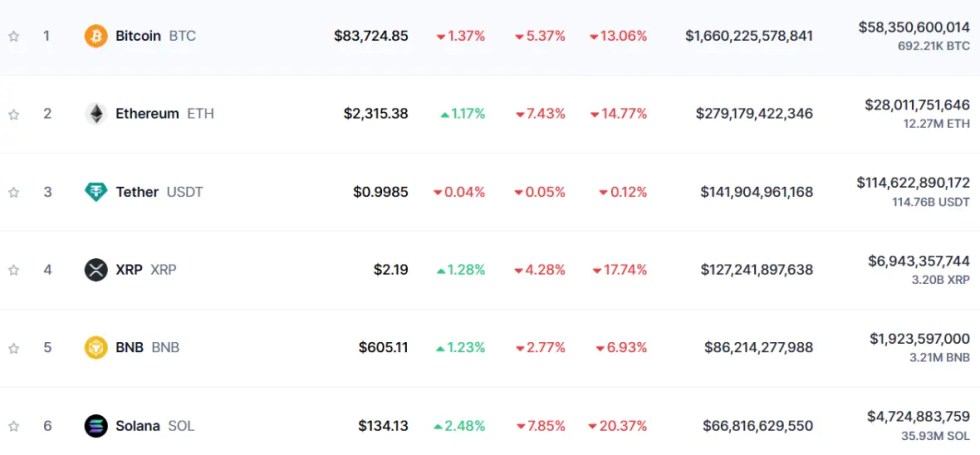Click Solana's 20.37% seven-day change
This screenshot has height=455, width=980.
[x=618, y=426]
